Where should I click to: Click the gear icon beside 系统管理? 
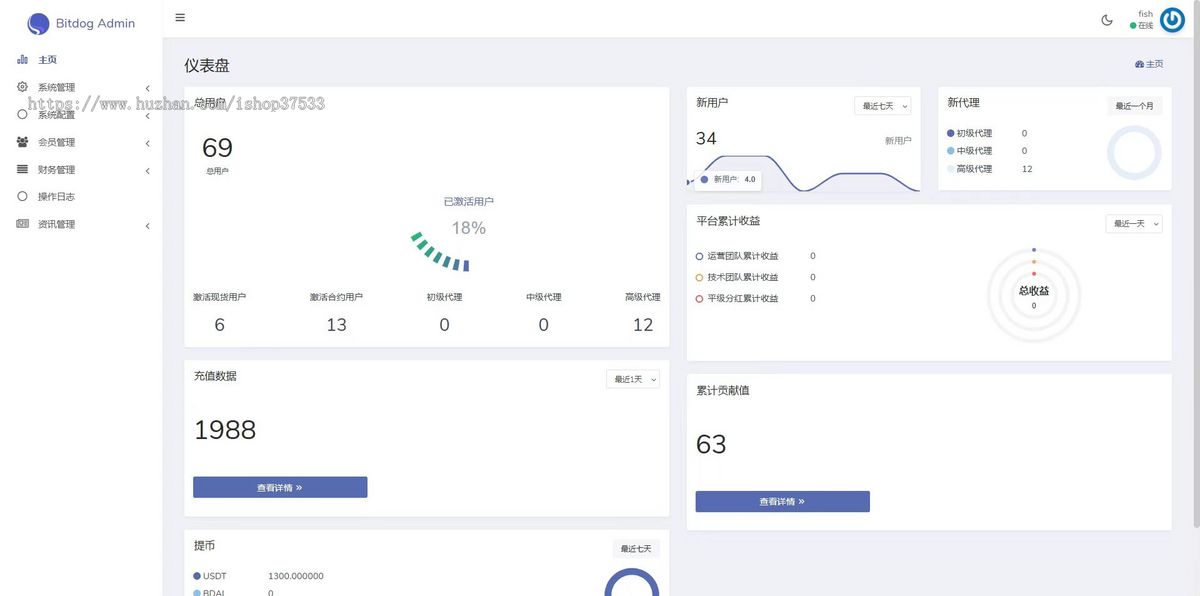coord(22,87)
